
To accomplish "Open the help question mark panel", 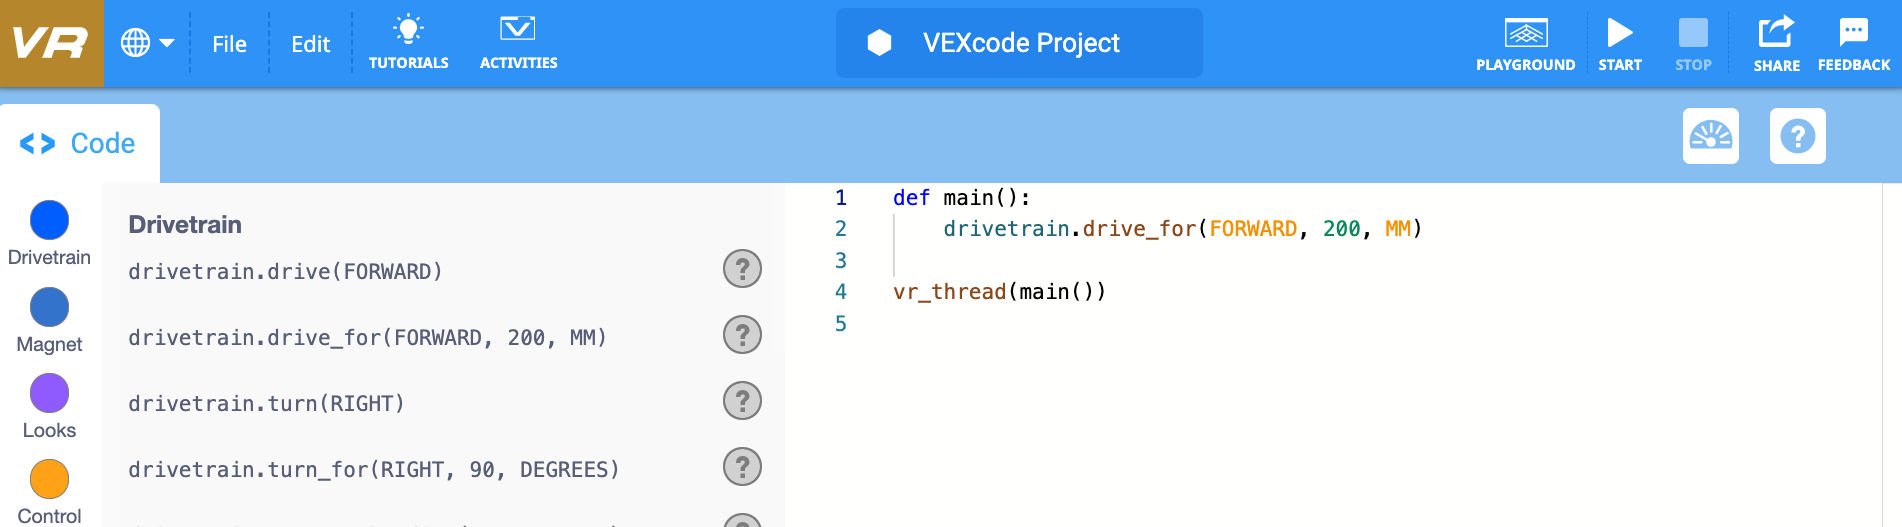I will 1797,136.
